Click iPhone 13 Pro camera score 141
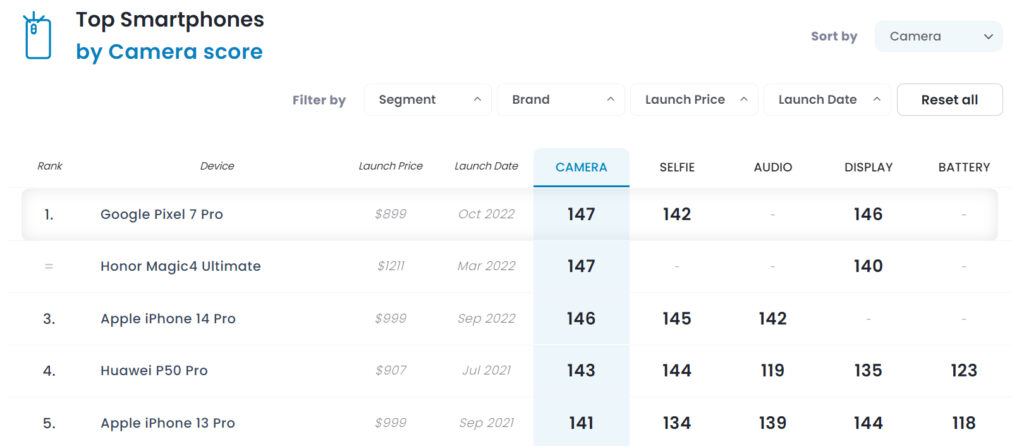 (x=581, y=423)
